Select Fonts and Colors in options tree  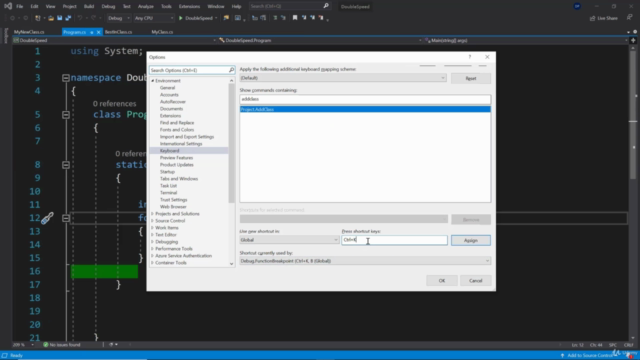click(177, 130)
